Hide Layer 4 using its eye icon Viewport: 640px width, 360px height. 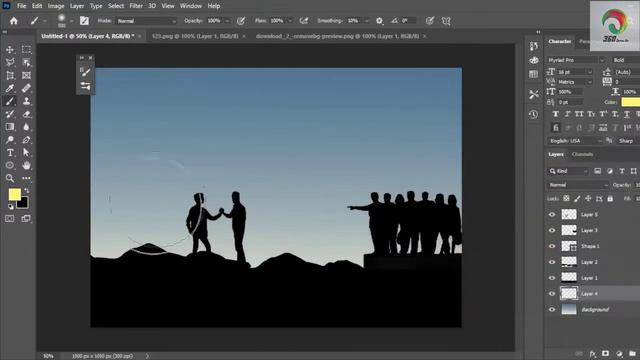(552, 293)
